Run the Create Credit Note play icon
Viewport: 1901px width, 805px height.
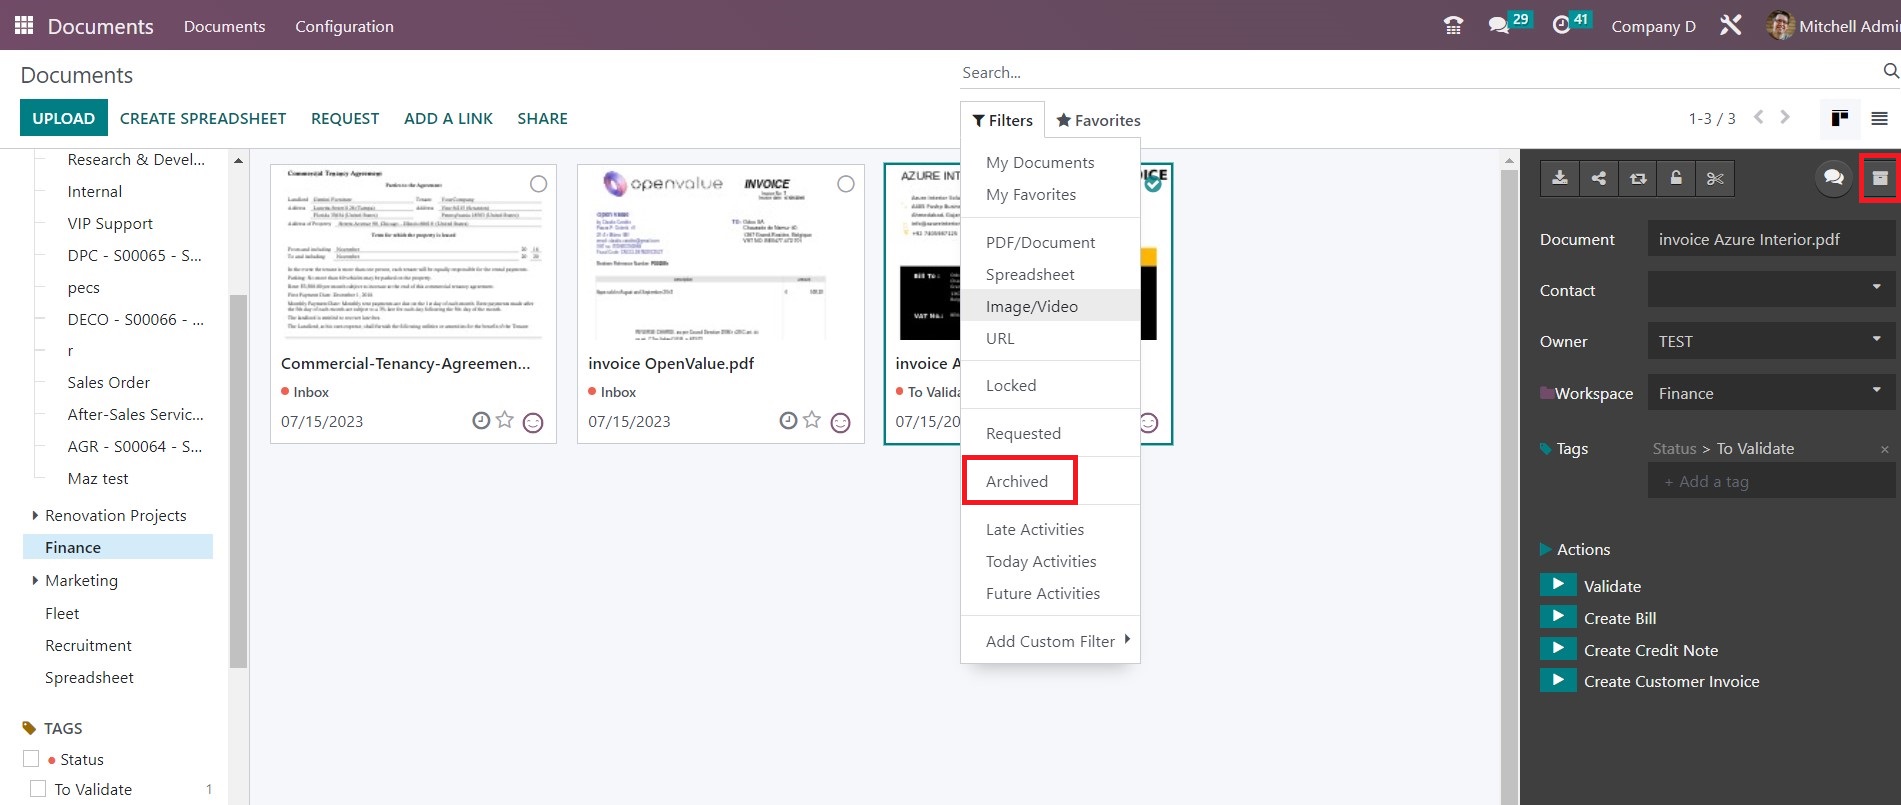coord(1558,648)
